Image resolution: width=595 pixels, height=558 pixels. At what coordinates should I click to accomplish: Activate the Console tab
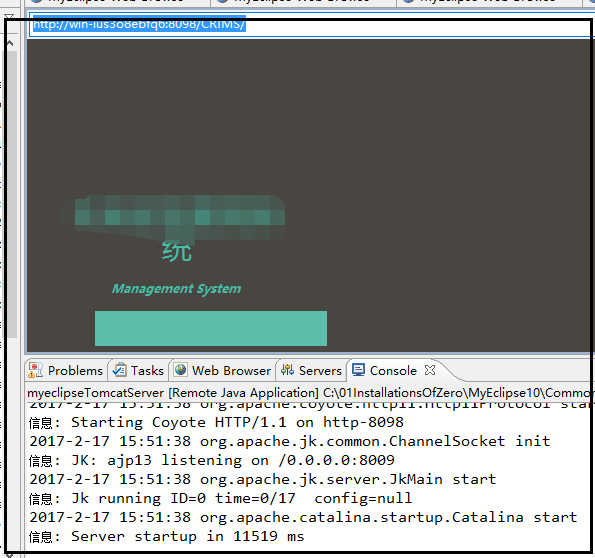(393, 370)
